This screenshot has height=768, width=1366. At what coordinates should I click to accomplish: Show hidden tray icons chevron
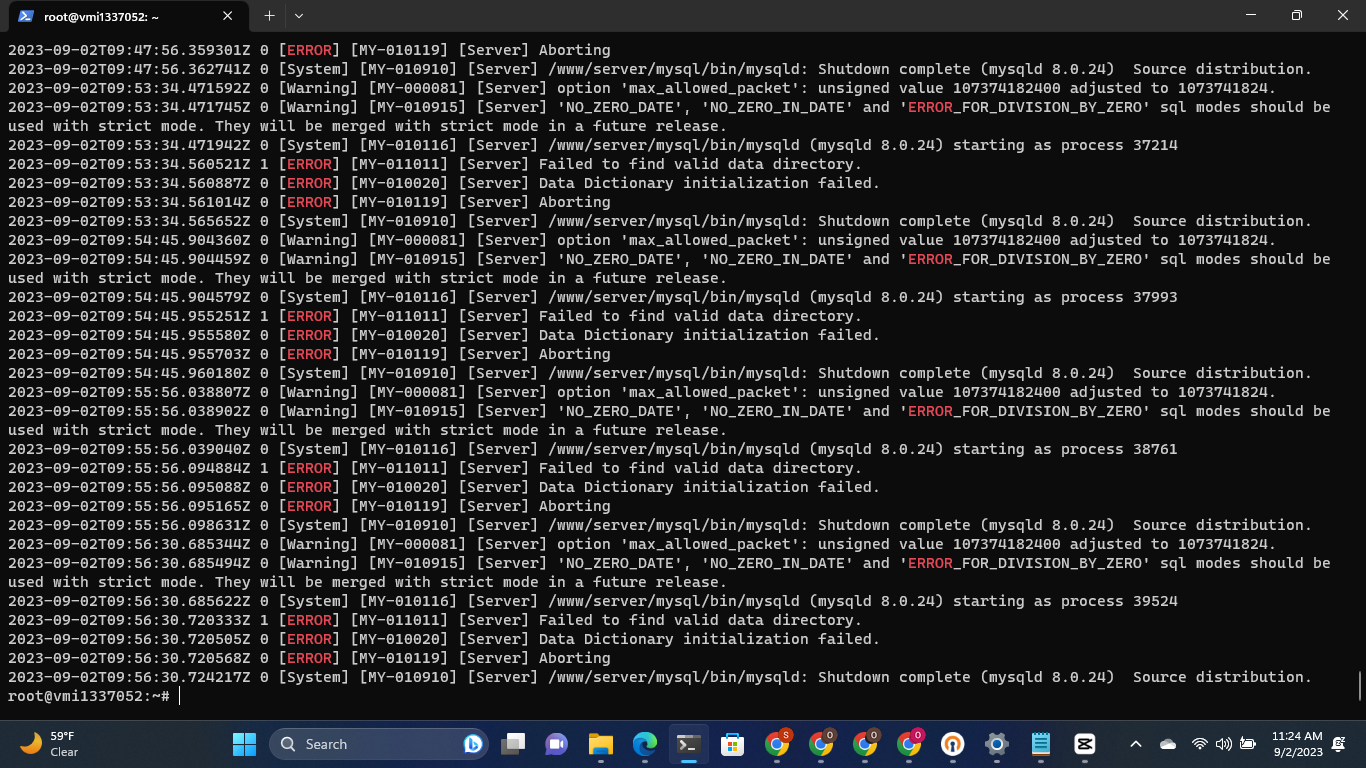(1135, 744)
